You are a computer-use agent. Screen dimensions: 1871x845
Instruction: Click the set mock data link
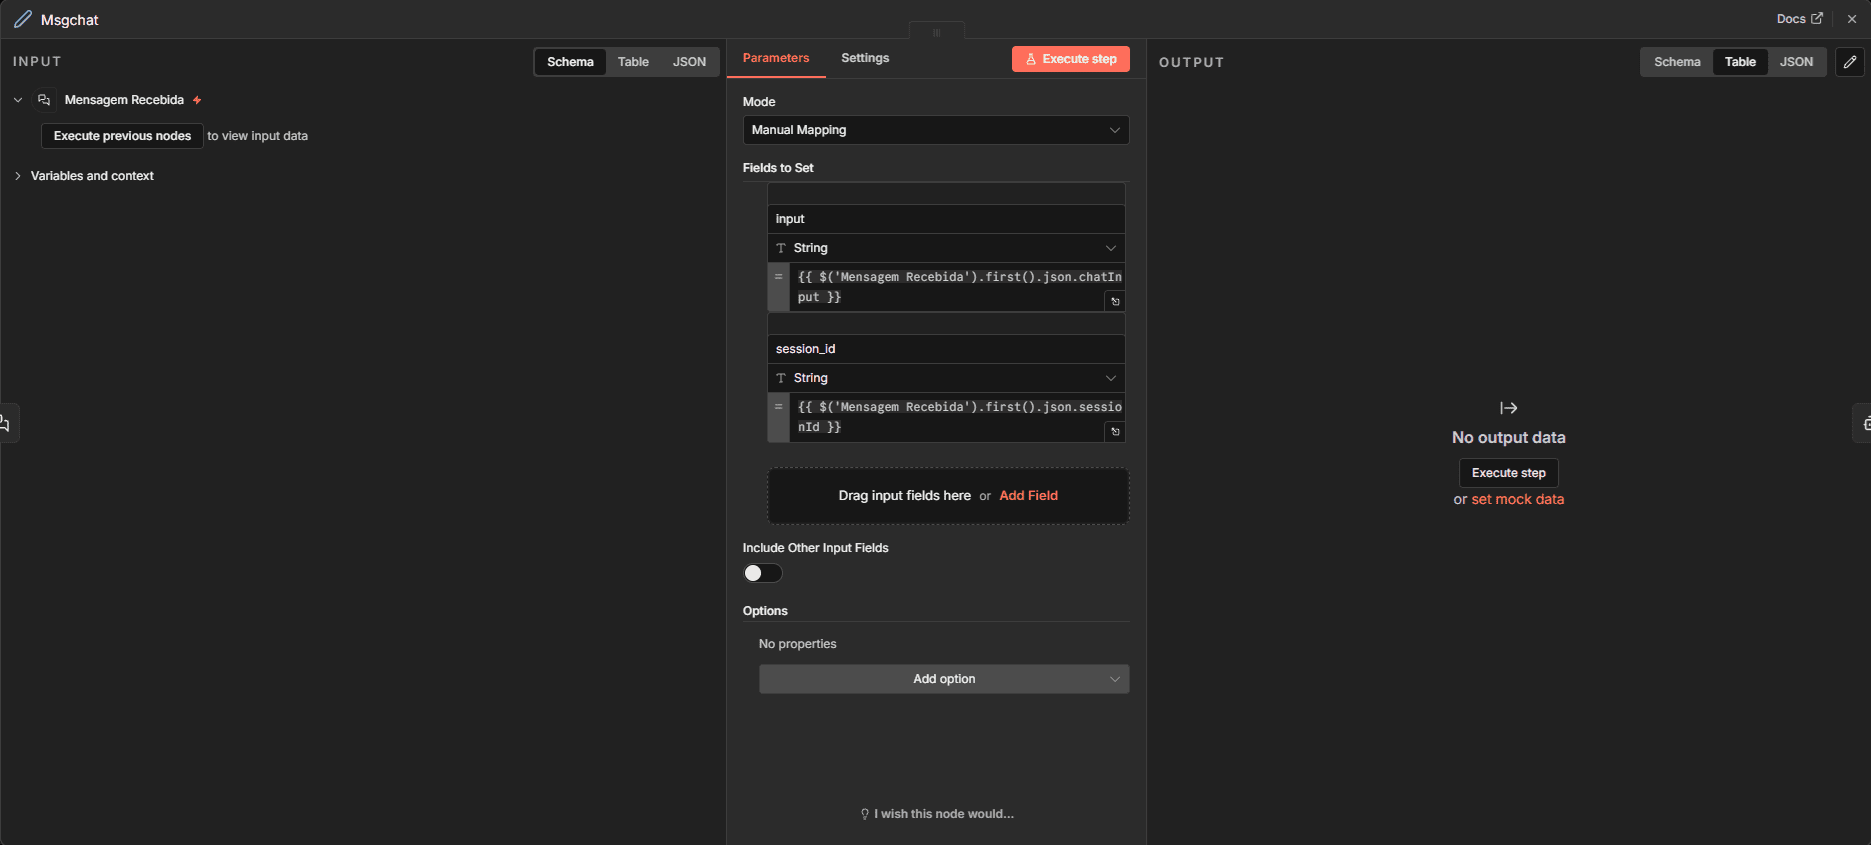(1517, 500)
